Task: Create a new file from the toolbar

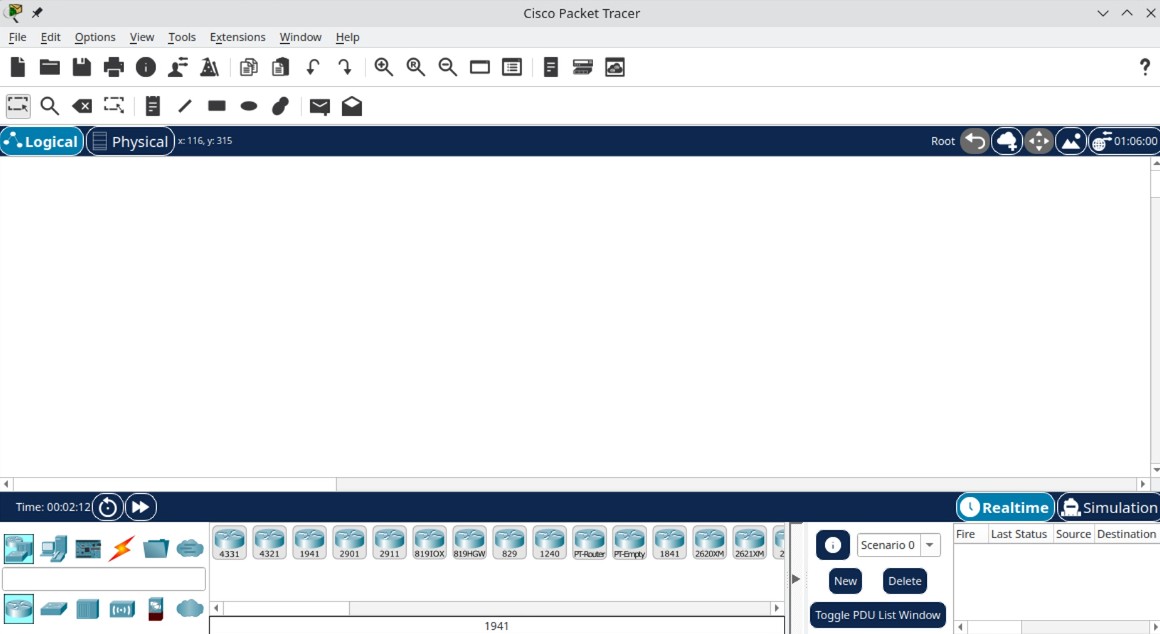Action: click(x=18, y=67)
